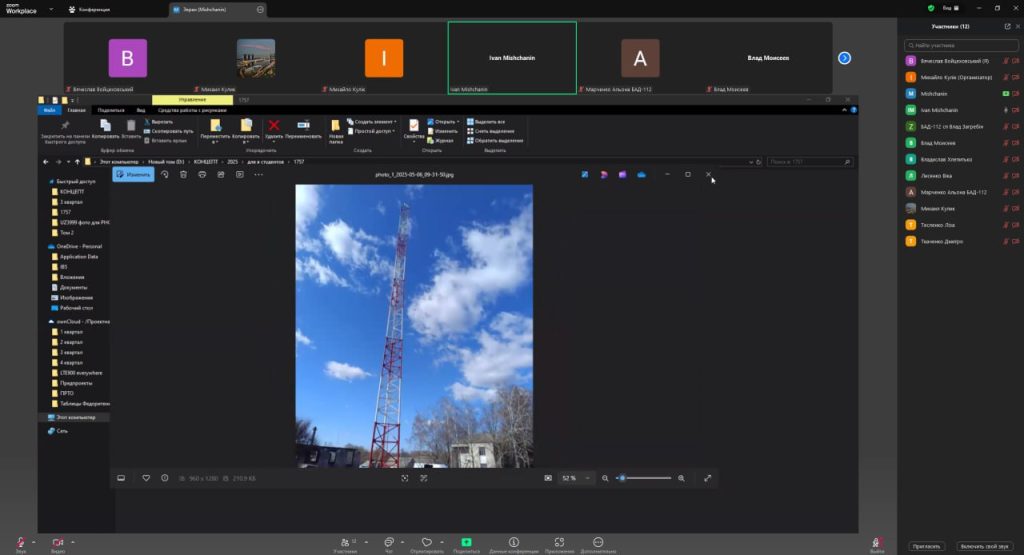Click the right arrow to show more video tiles
1024x555 pixels.
pyautogui.click(x=844, y=58)
